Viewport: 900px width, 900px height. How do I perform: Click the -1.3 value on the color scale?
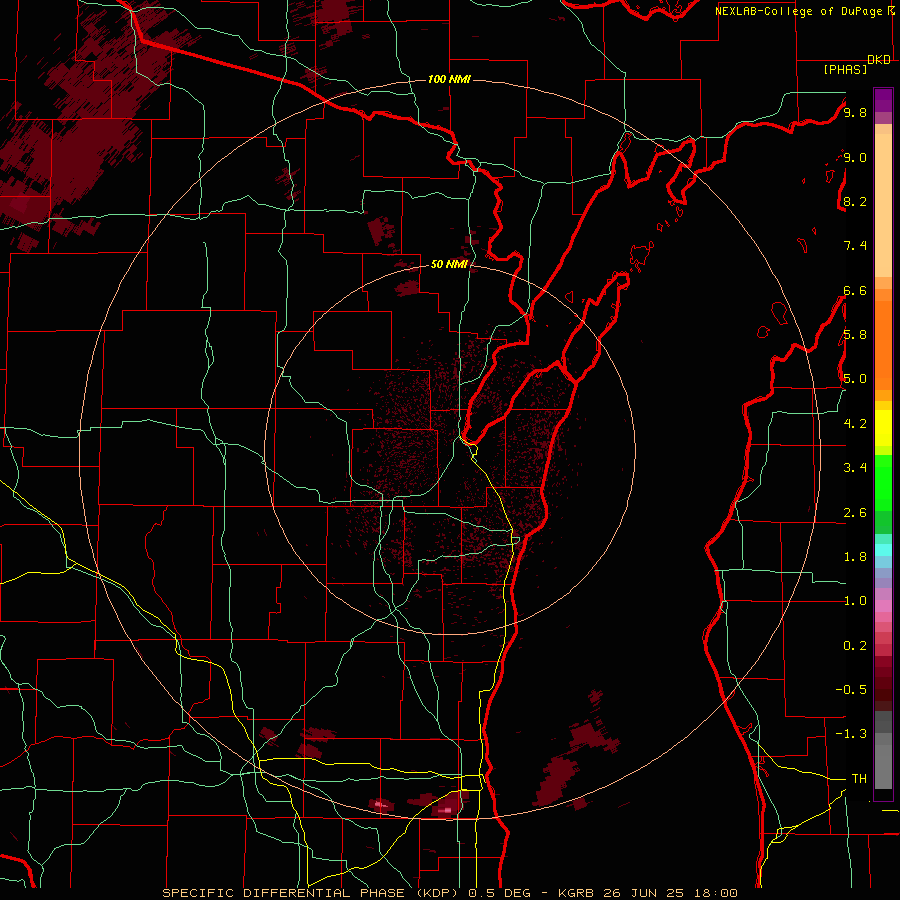coord(851,734)
